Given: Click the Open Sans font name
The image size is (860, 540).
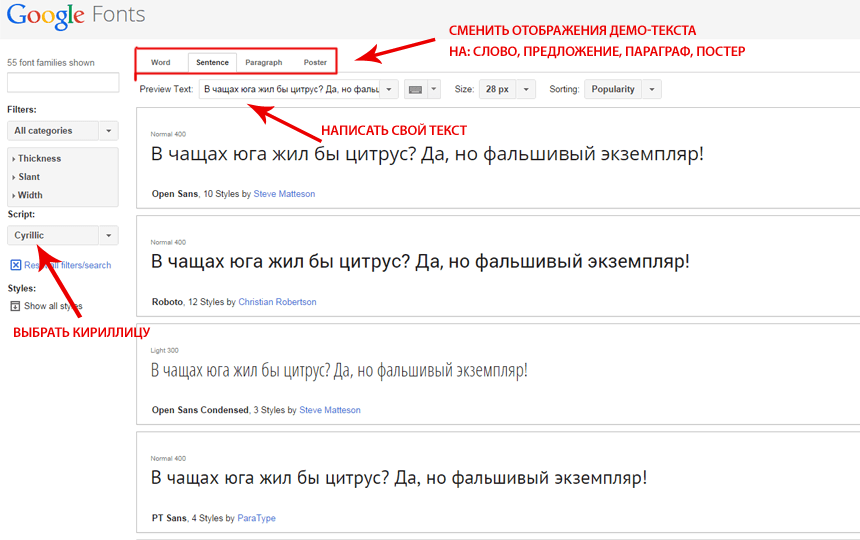Looking at the screenshot, I should click(174, 194).
